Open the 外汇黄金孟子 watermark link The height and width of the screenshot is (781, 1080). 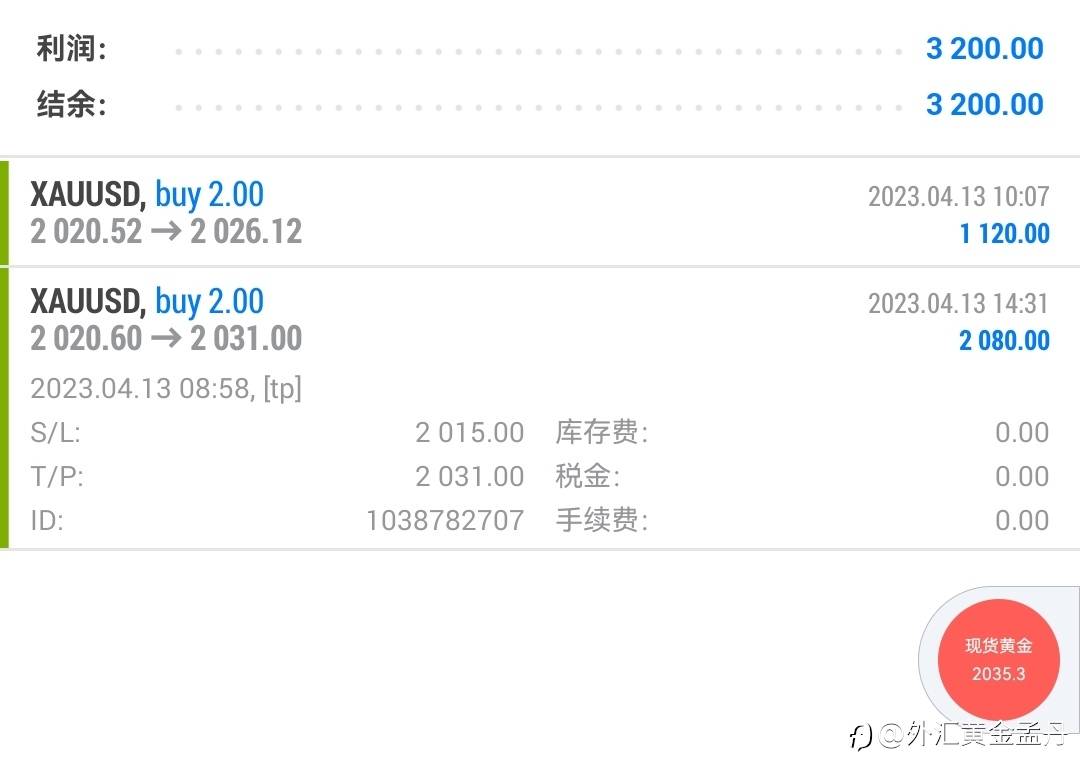point(975,738)
